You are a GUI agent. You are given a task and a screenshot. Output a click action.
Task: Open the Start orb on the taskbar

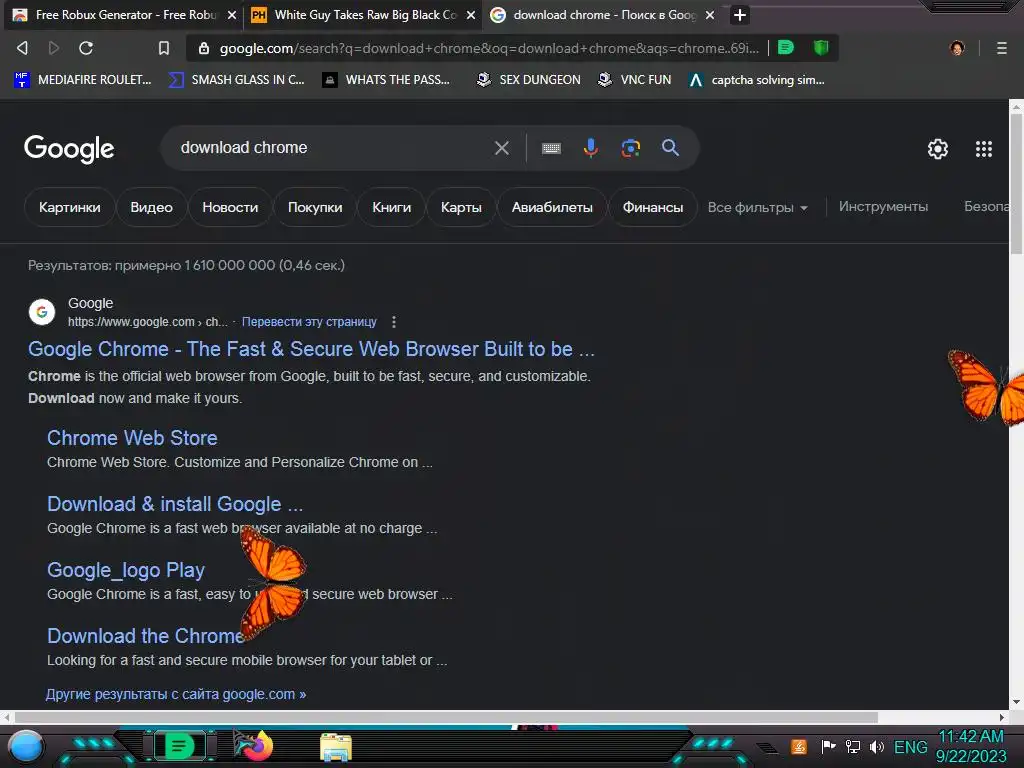[26, 746]
